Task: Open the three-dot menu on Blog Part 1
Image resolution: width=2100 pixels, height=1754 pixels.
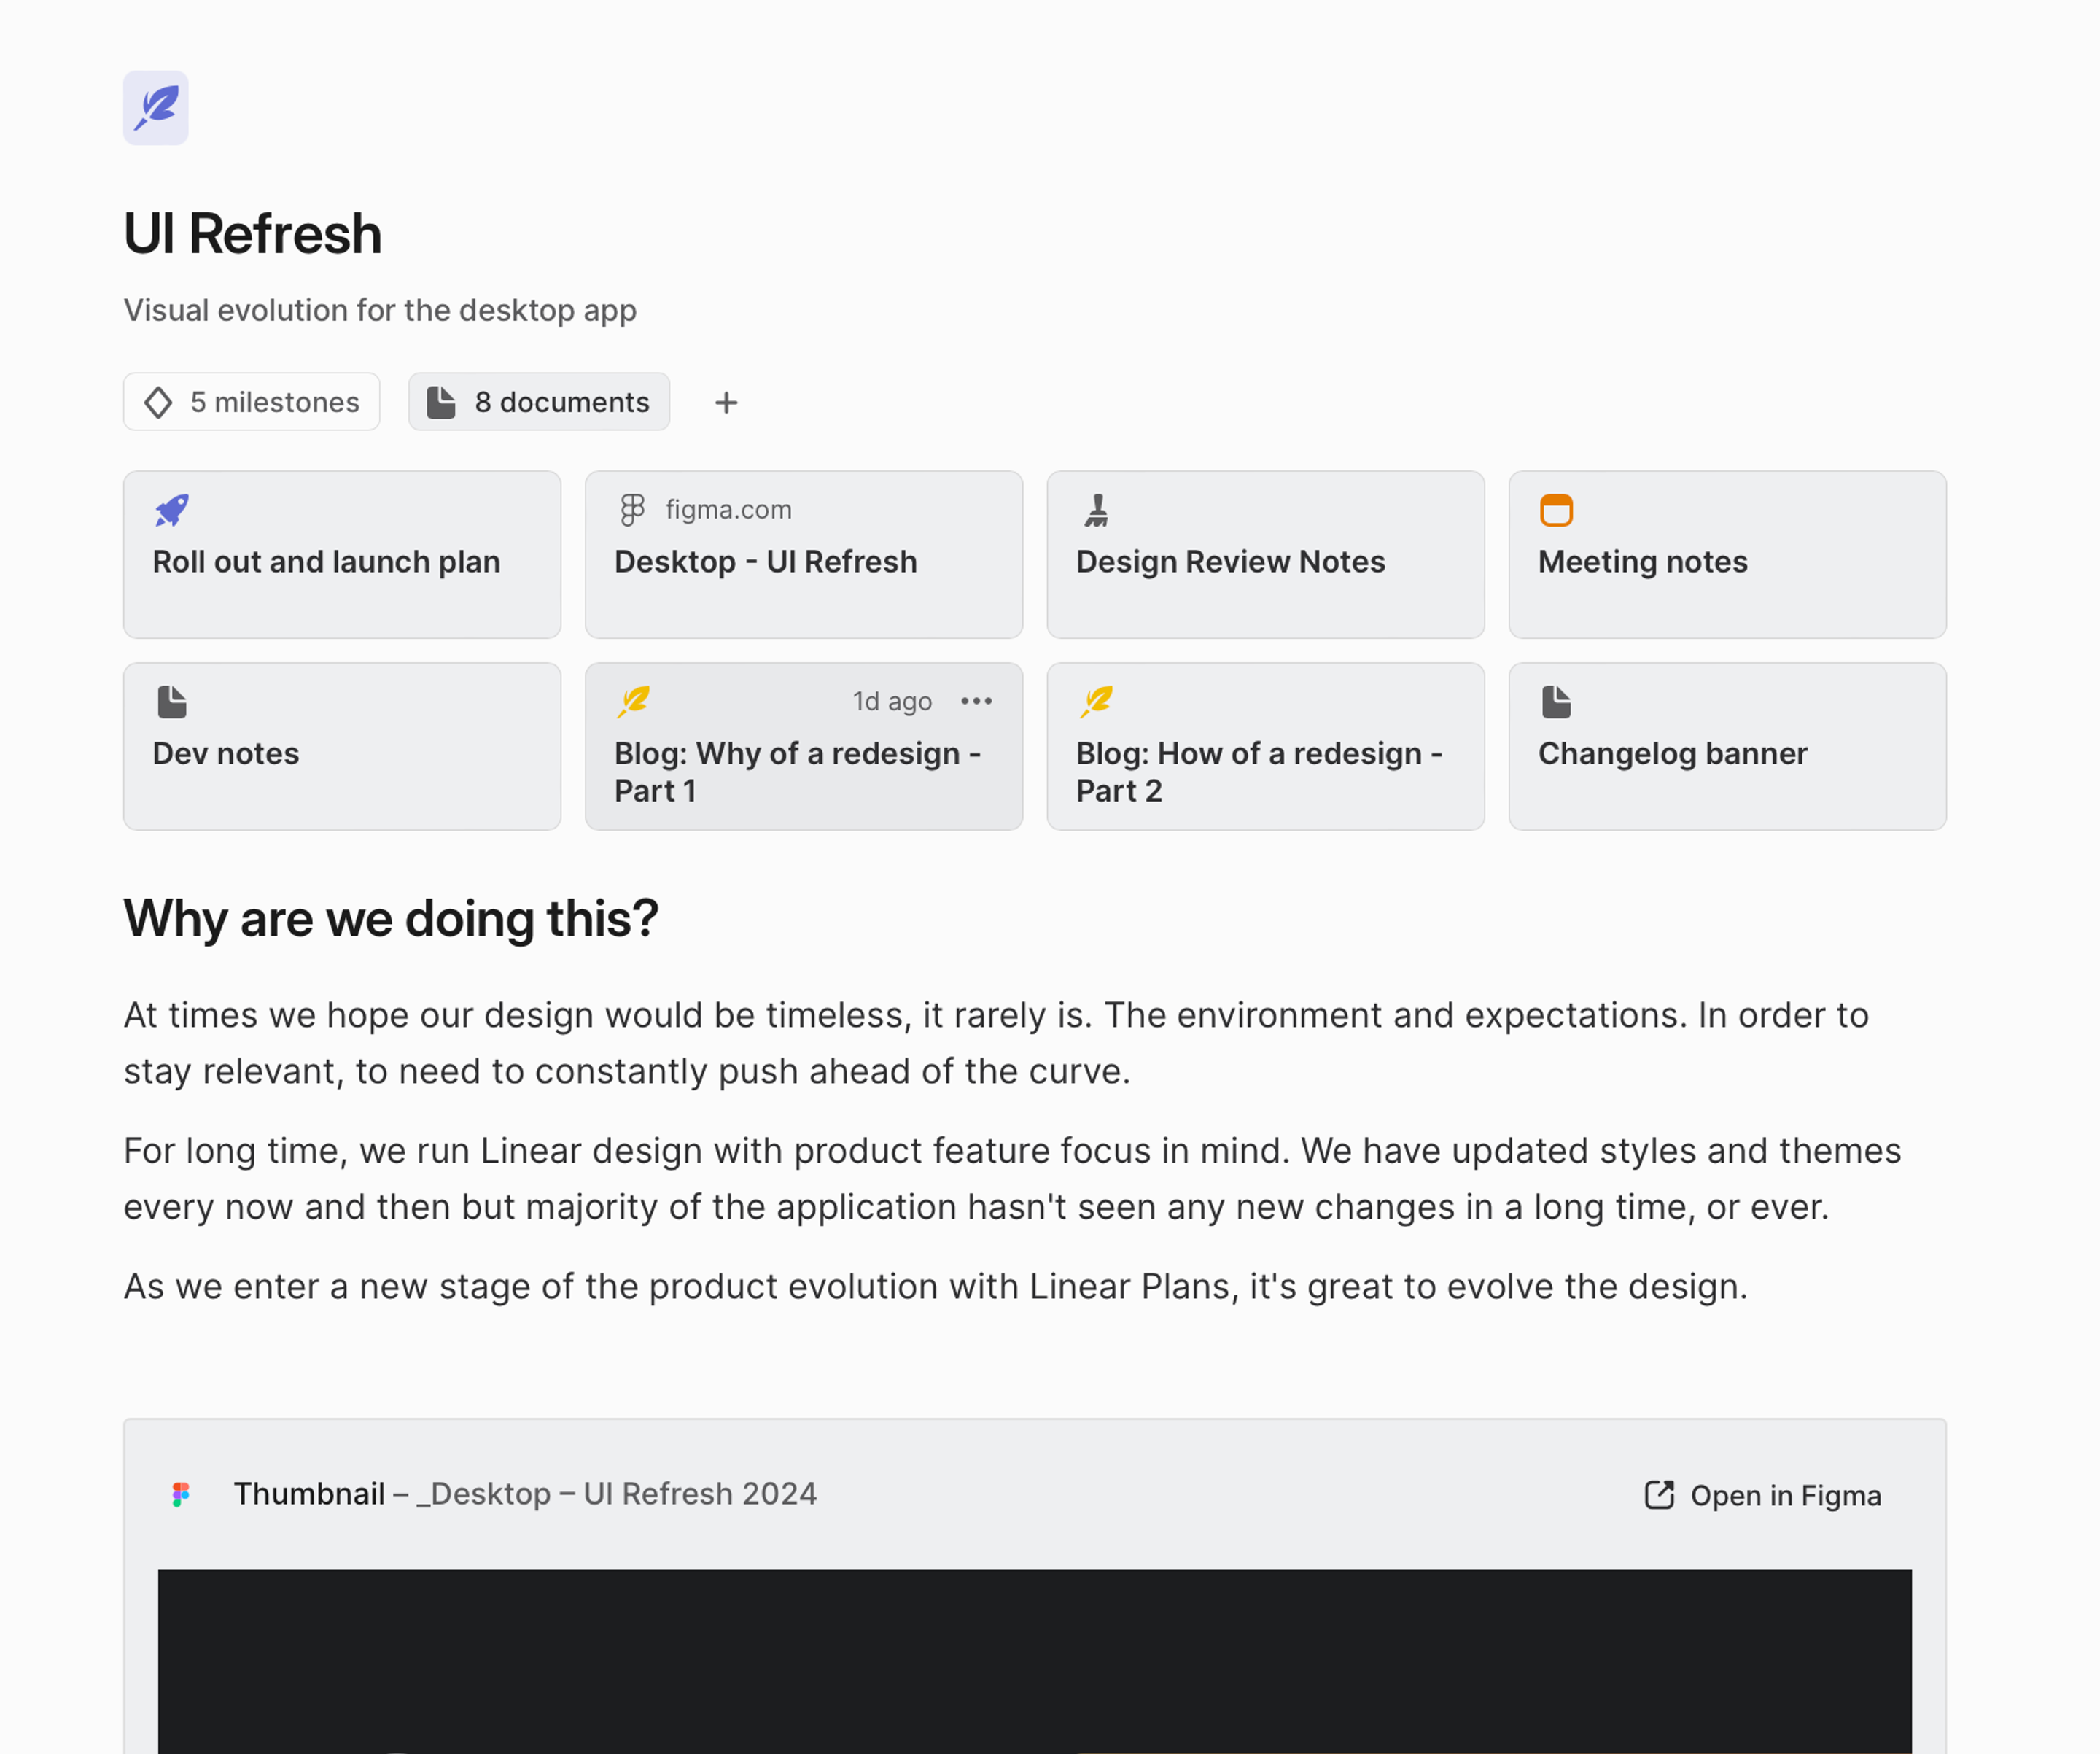Action: (x=976, y=702)
